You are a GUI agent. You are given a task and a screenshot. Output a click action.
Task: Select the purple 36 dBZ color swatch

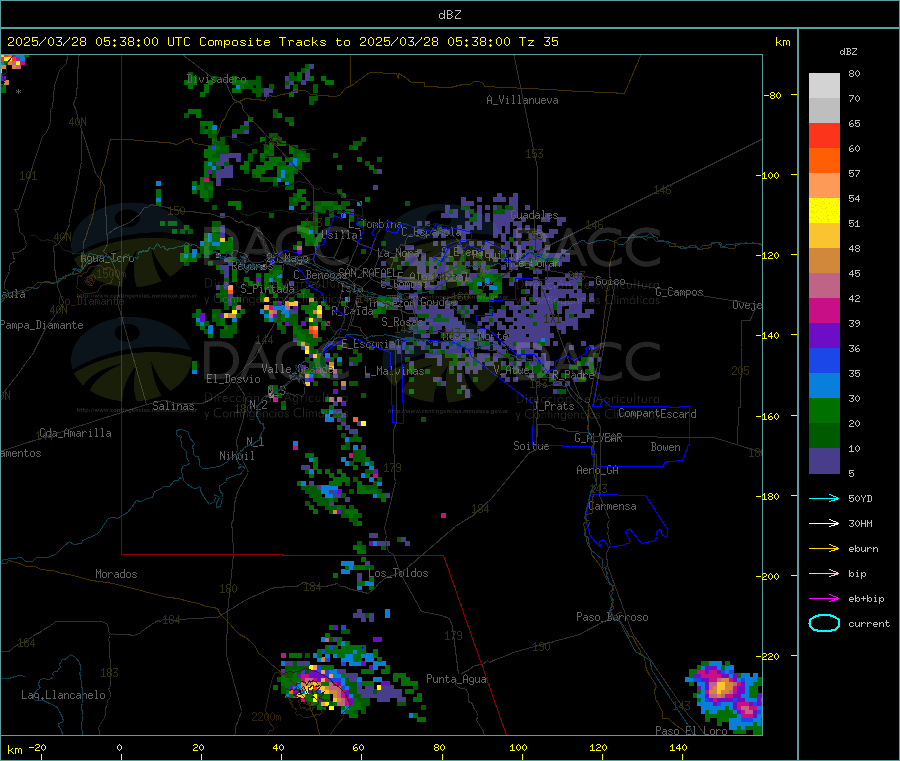click(824, 336)
